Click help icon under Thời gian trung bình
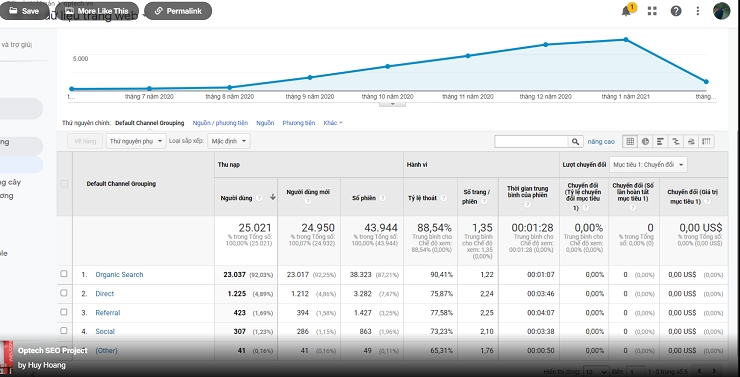Viewport: 740px width, 377px height. pos(527,204)
